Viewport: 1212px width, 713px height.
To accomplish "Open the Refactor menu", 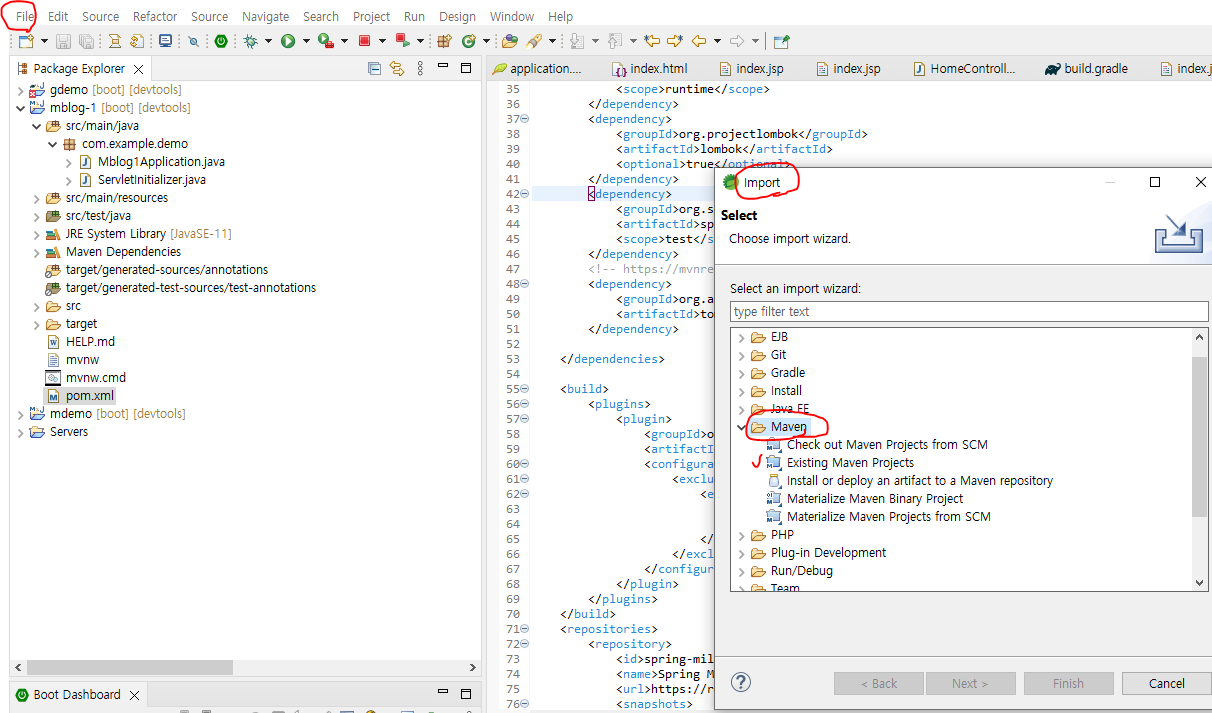I will [x=155, y=16].
